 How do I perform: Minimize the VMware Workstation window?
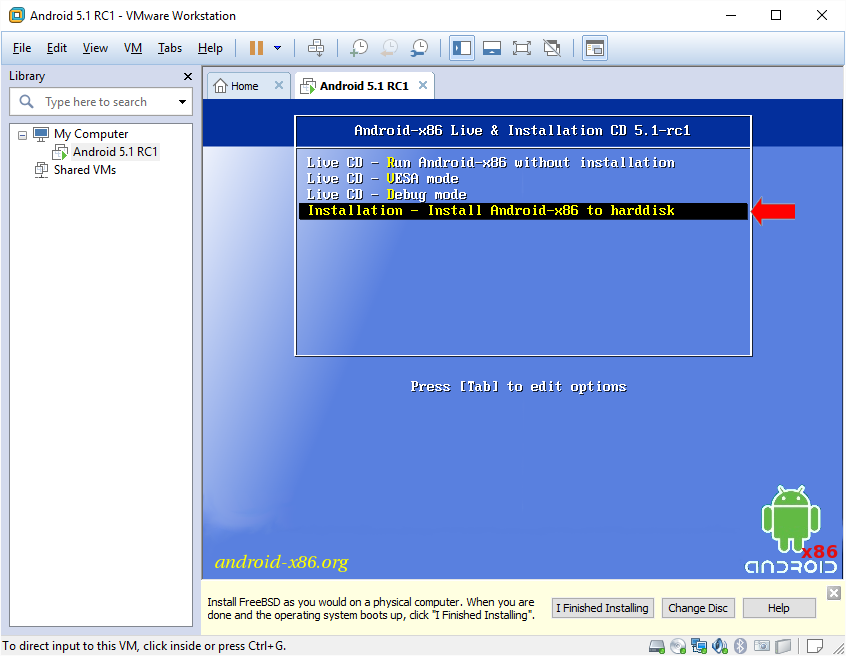[x=731, y=15]
